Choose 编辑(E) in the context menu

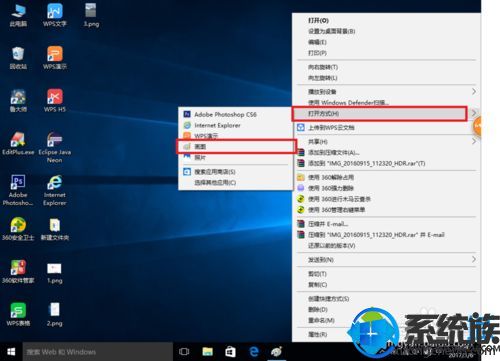point(387,42)
